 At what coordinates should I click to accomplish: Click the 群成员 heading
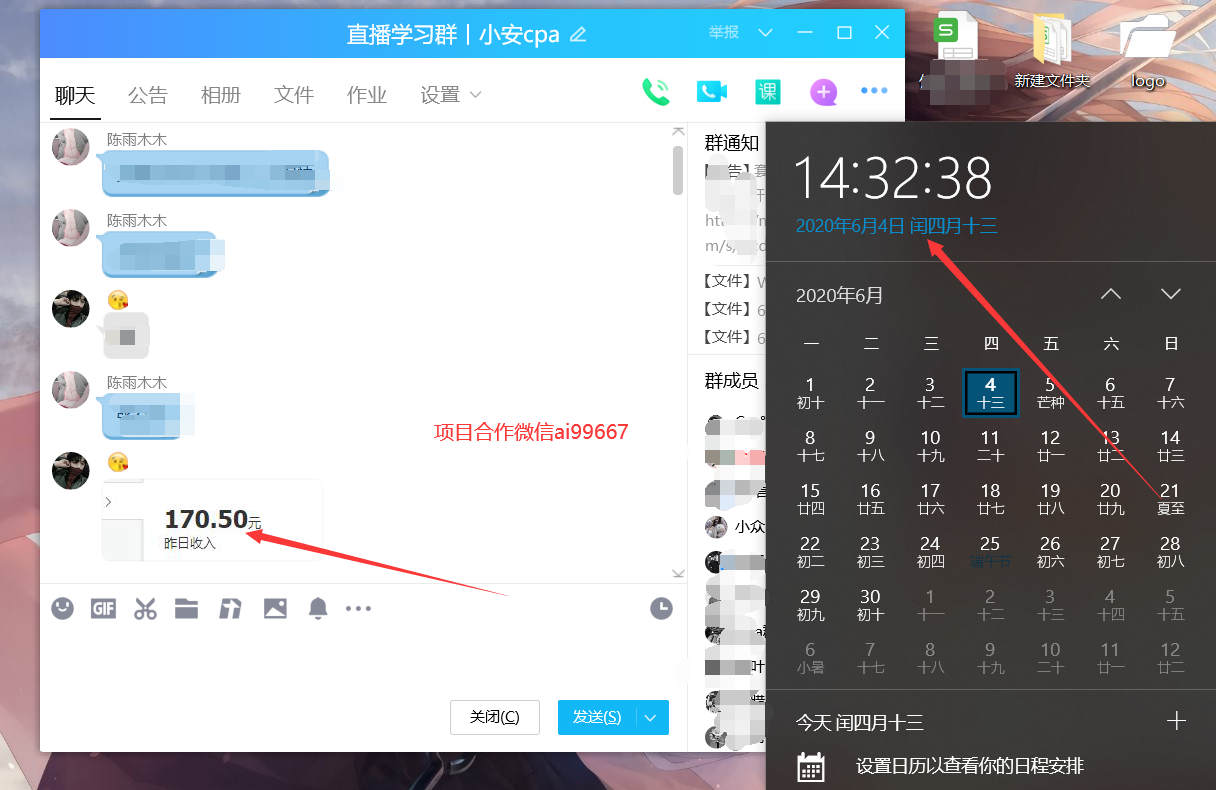point(732,381)
